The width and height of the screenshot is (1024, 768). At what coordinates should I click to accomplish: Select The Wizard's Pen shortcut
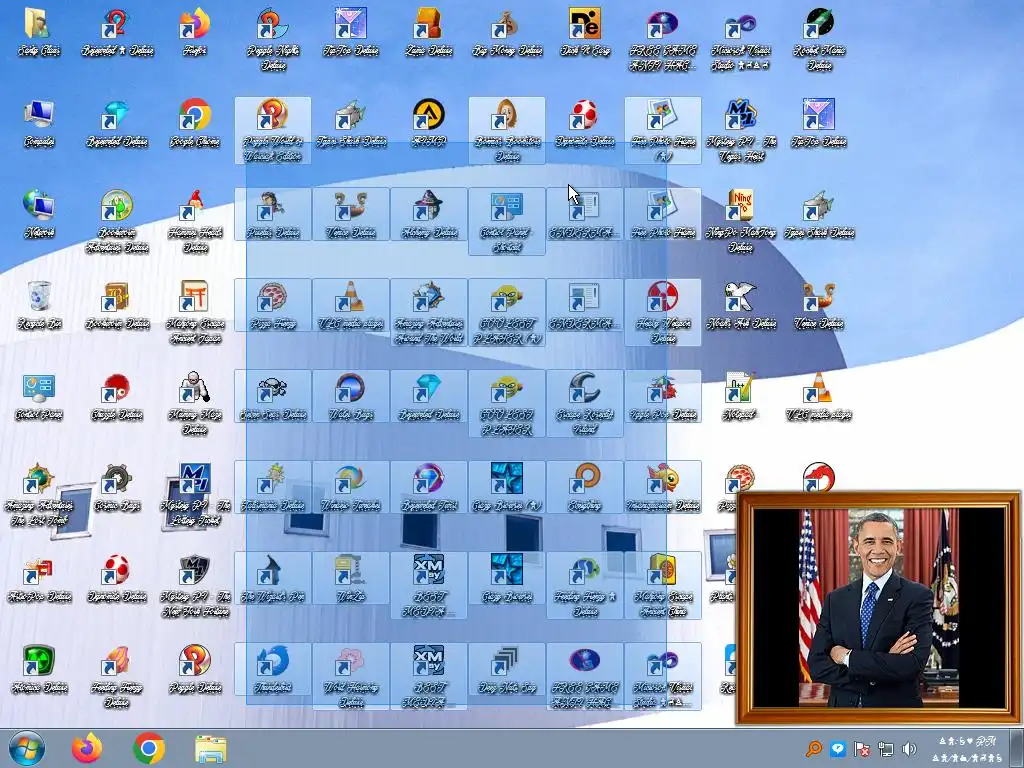[x=273, y=579]
